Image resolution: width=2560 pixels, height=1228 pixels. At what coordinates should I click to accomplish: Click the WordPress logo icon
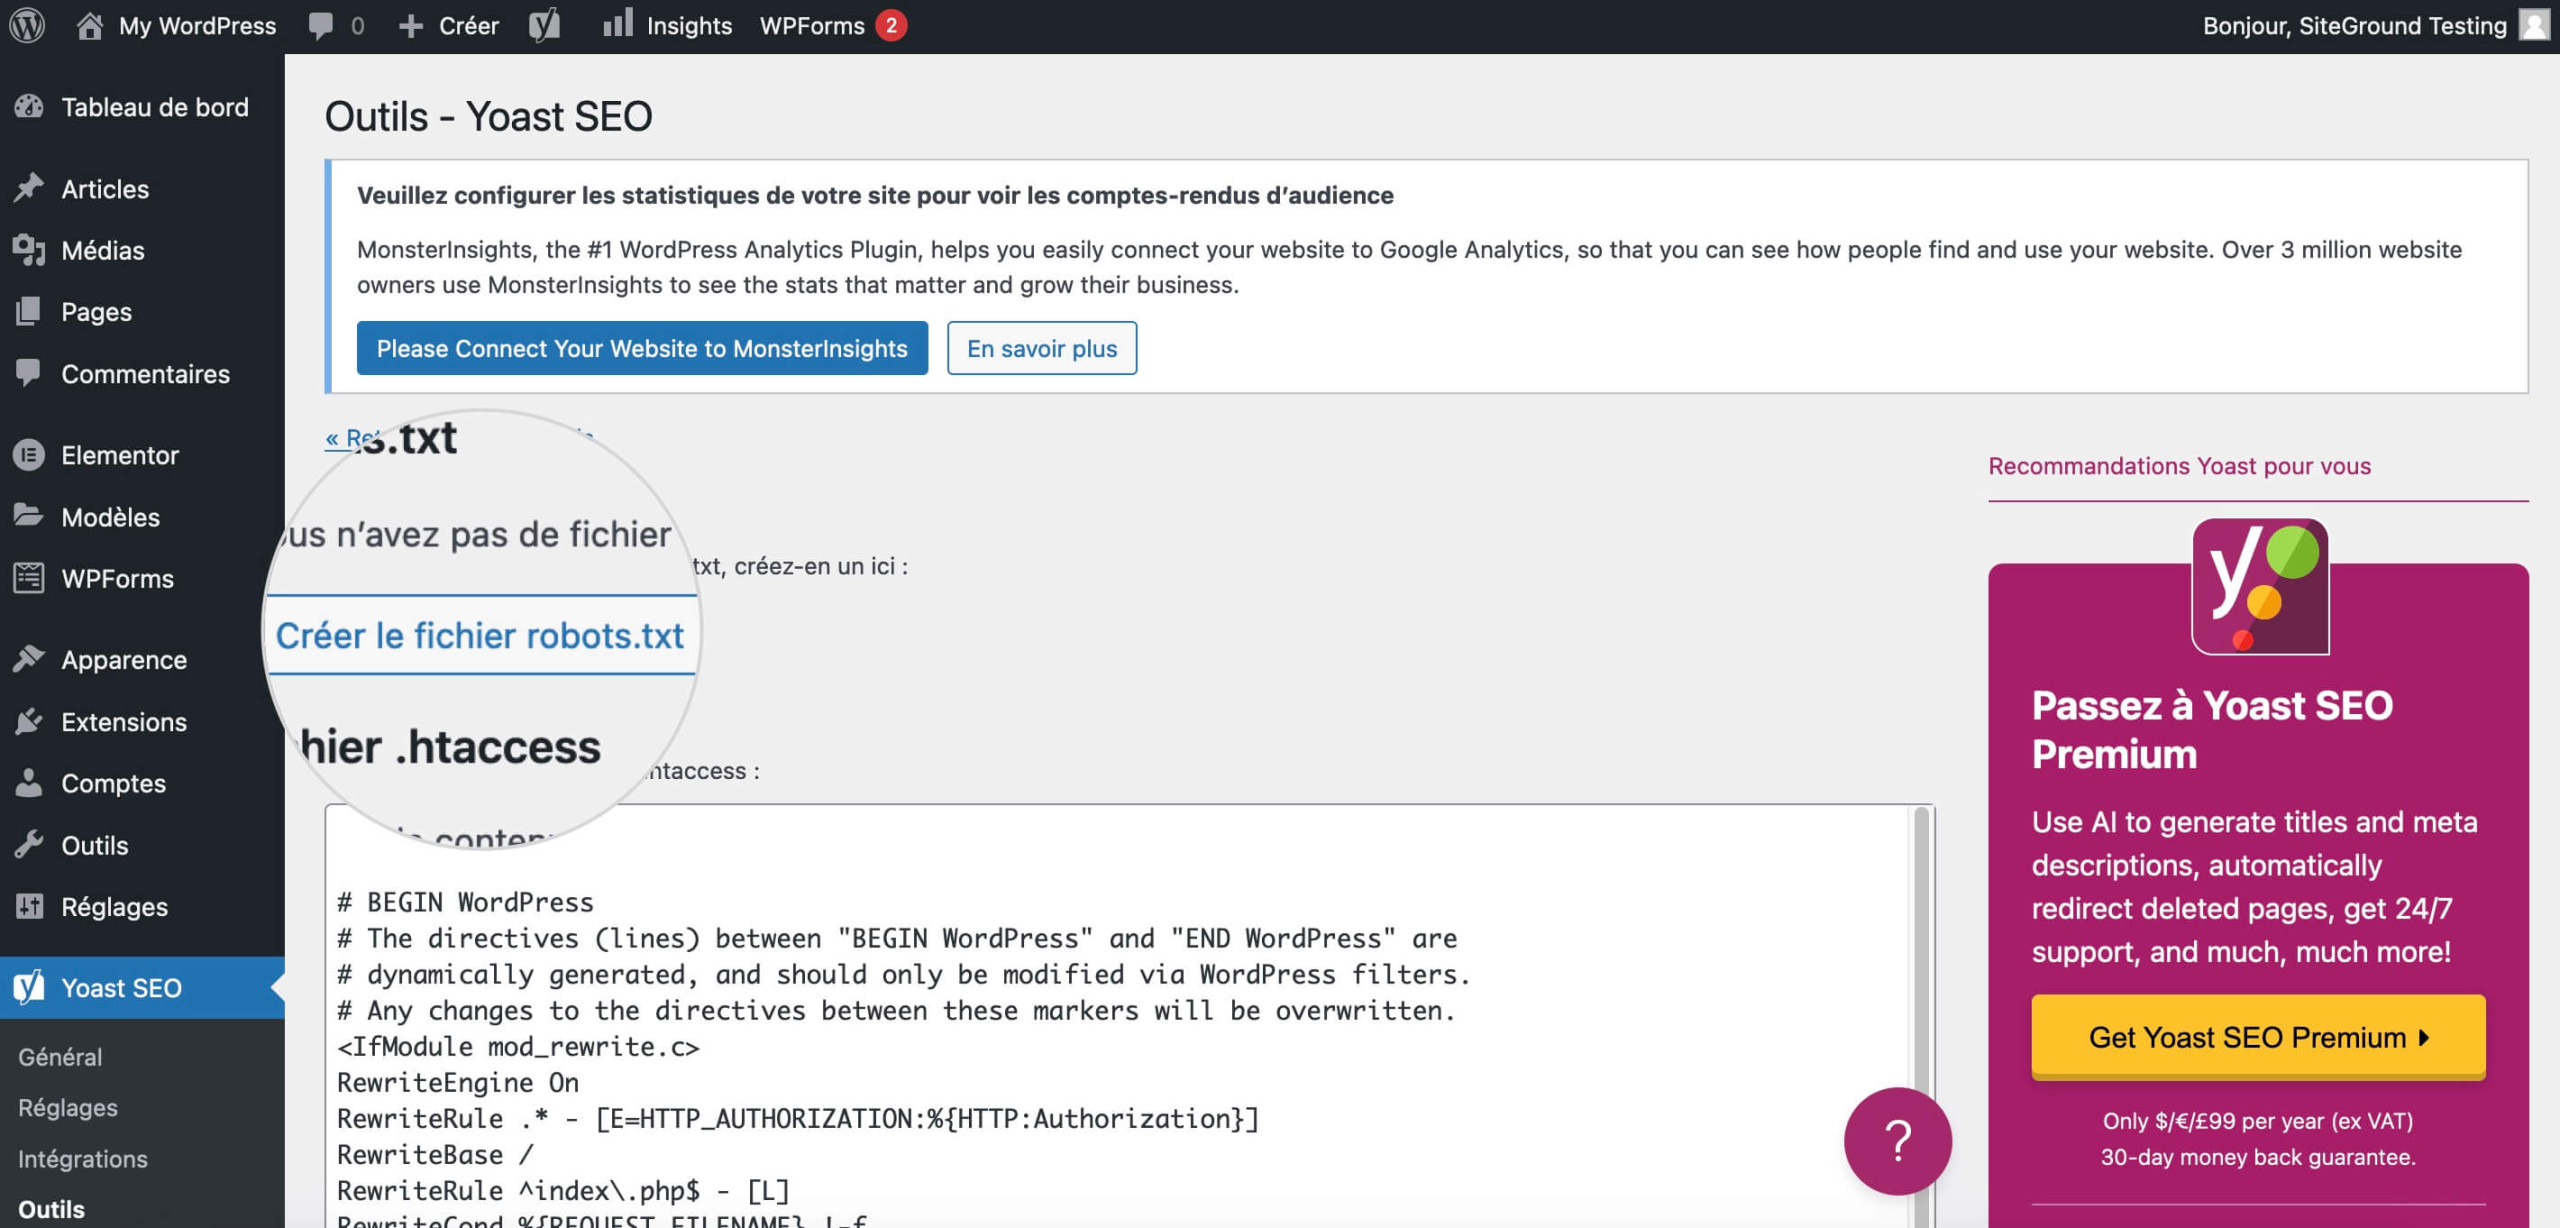coord(27,26)
